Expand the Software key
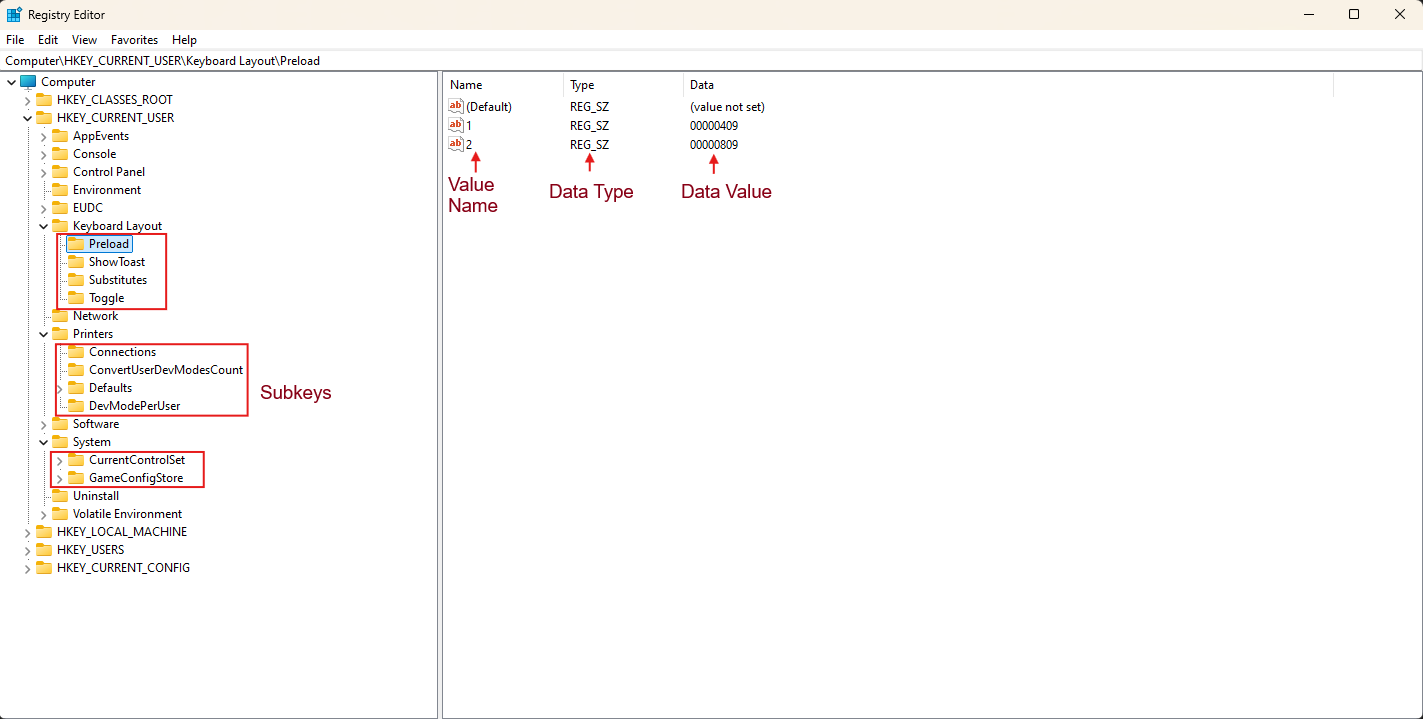1423x719 pixels. point(43,424)
